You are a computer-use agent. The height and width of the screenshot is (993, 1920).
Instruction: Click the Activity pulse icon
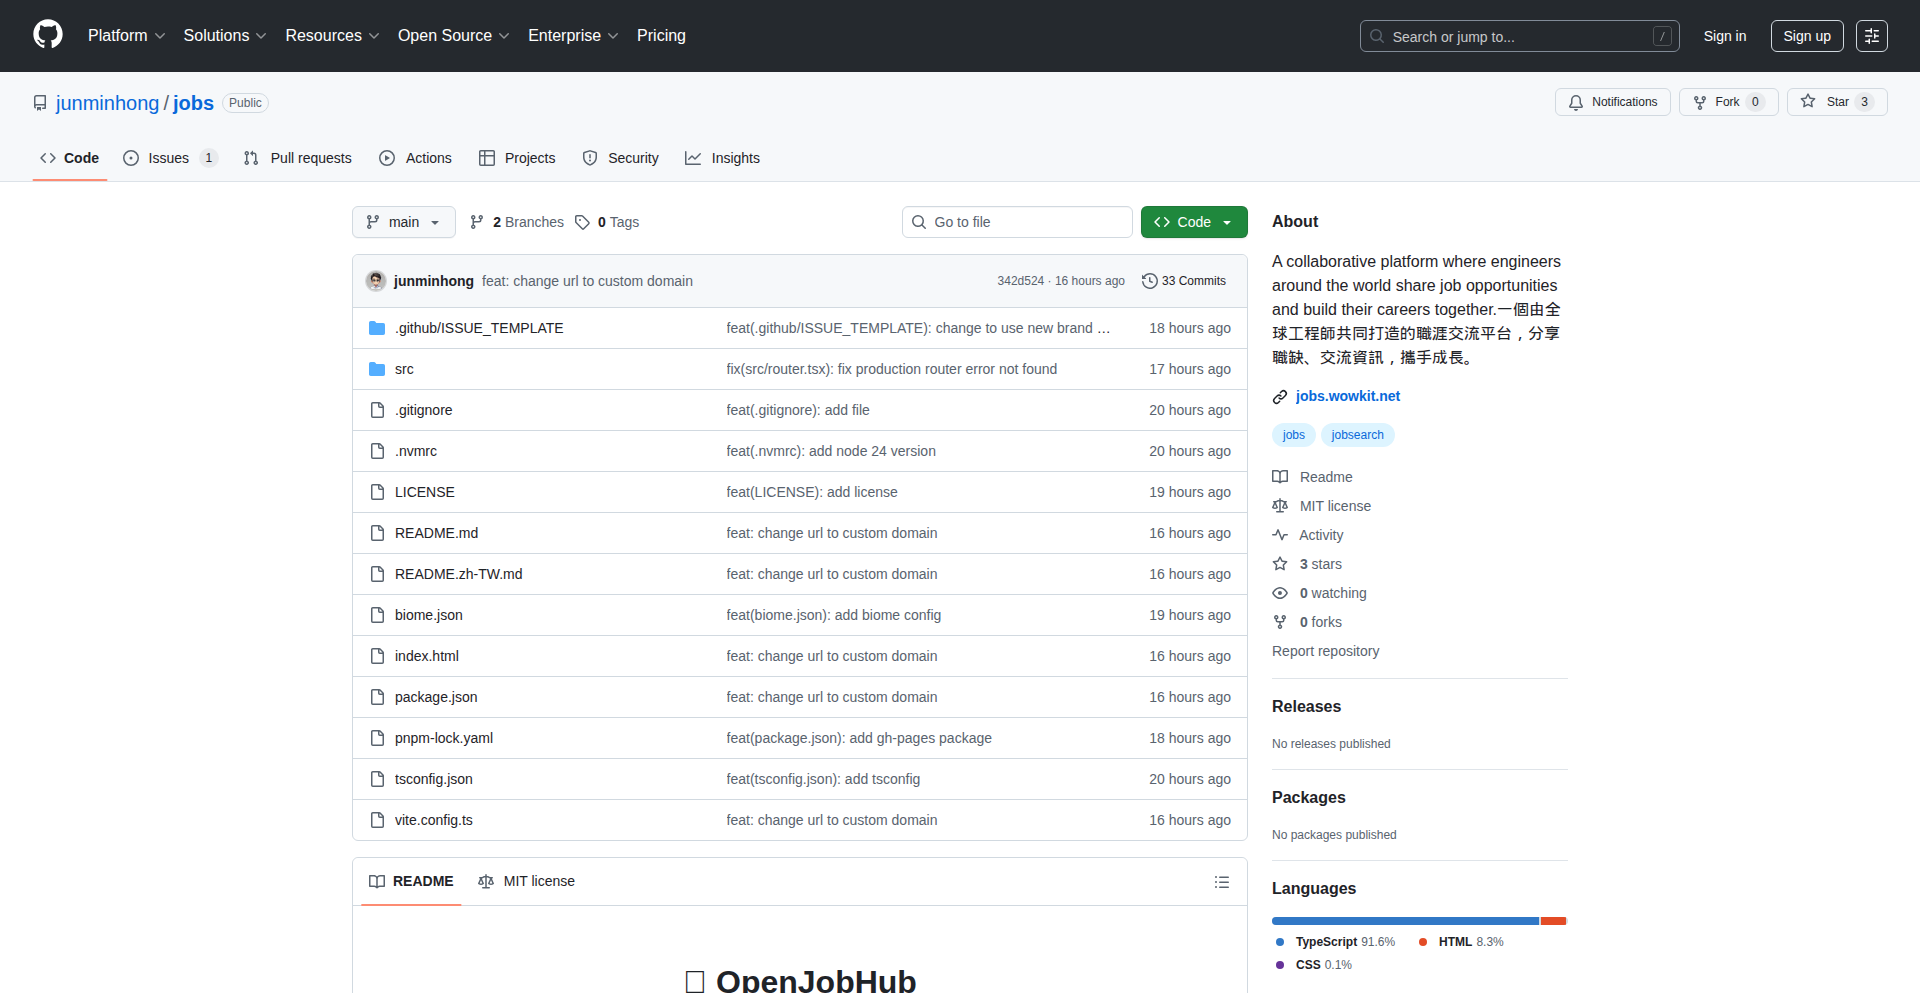point(1280,535)
